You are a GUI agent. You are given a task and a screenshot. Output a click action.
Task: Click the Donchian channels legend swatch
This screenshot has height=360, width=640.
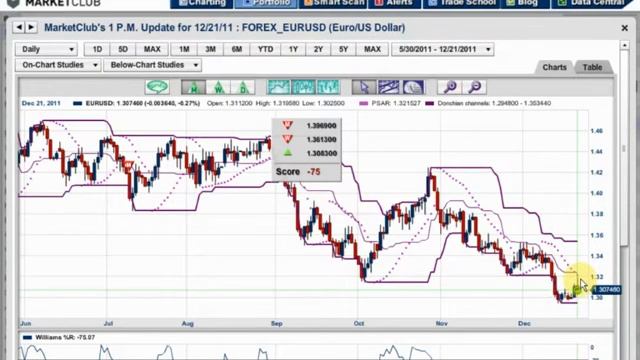(x=429, y=104)
